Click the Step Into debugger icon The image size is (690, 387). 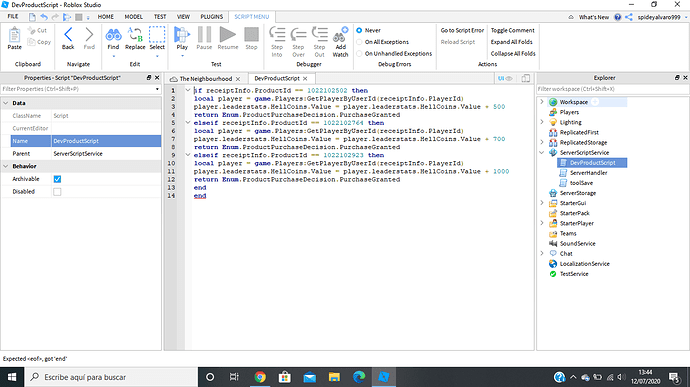pyautogui.click(x=277, y=34)
